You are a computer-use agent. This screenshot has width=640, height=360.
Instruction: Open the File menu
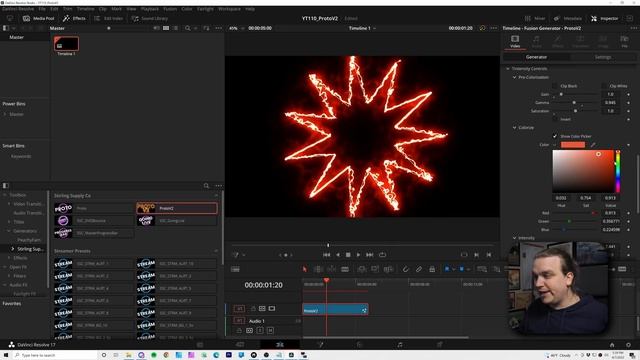[x=42, y=9]
